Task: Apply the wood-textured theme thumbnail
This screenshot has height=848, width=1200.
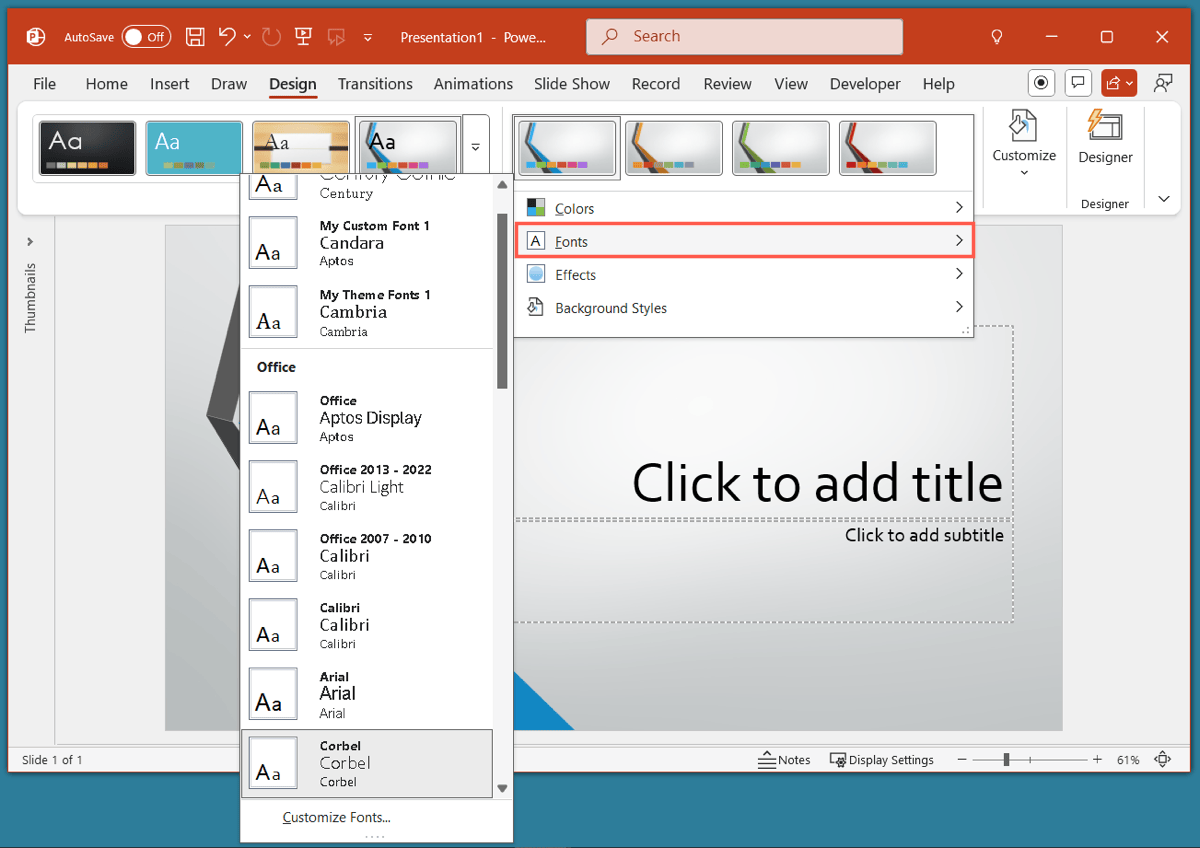Action: click(301, 148)
